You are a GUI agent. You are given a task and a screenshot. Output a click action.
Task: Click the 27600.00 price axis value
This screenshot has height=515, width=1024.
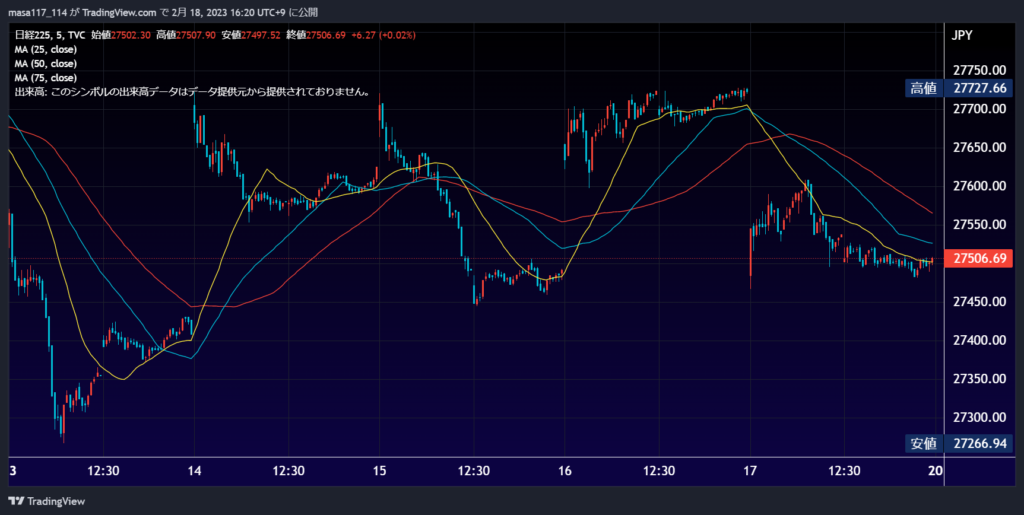pyautogui.click(x=980, y=186)
